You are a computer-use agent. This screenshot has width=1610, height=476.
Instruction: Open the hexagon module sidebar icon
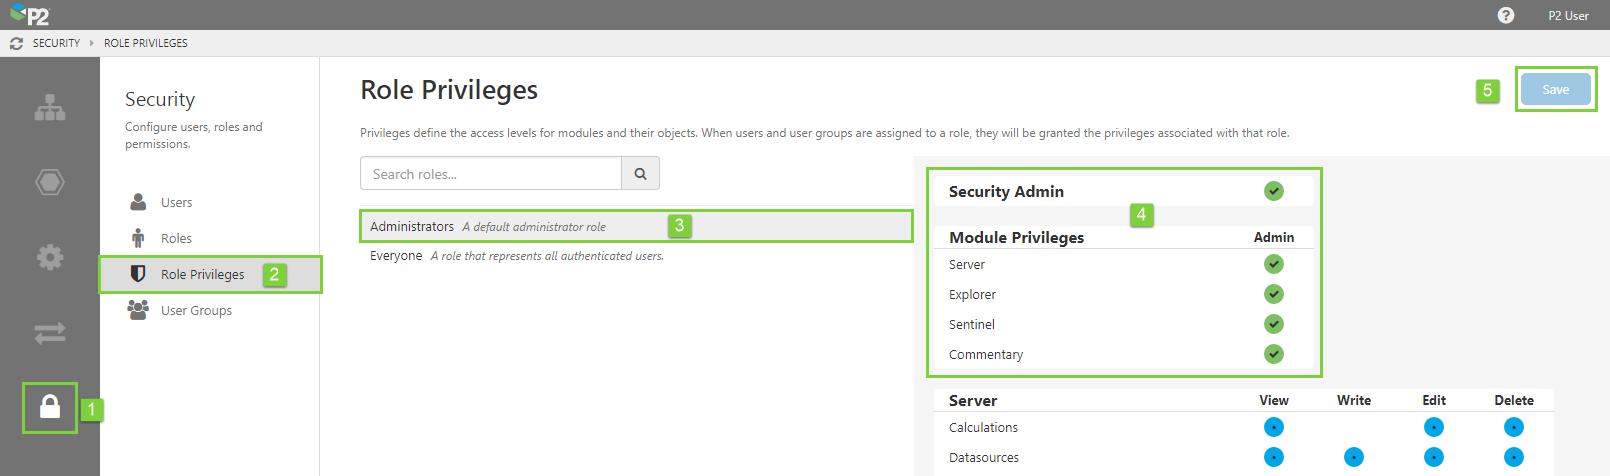(x=50, y=182)
